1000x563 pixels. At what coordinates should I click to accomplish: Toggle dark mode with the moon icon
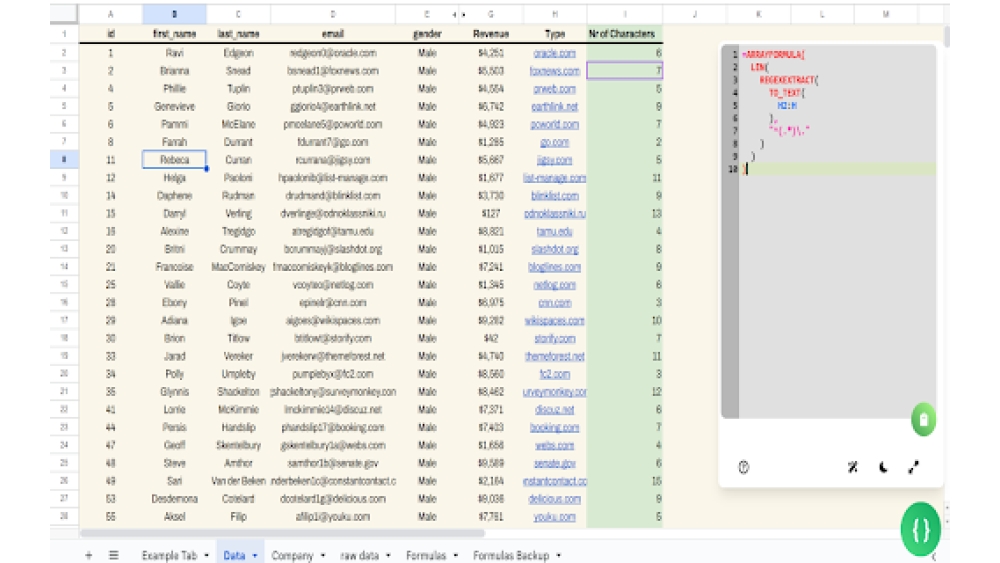coord(883,467)
